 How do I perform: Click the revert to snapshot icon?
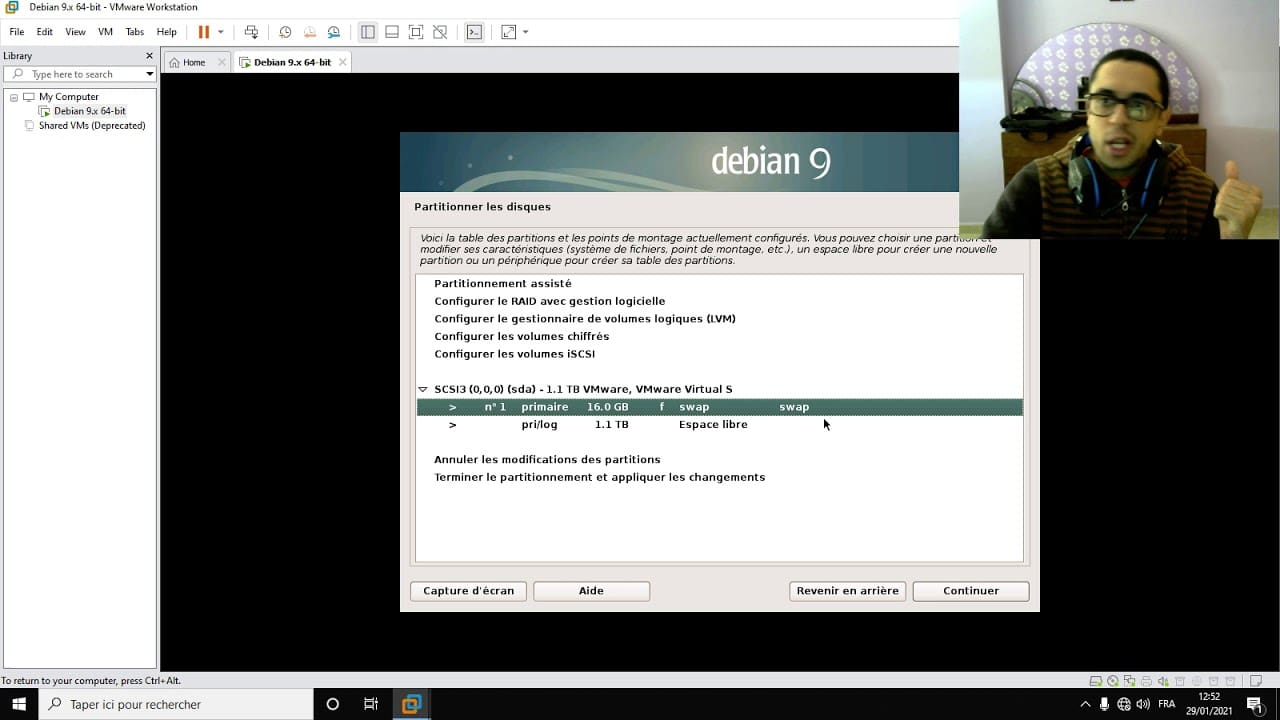[309, 32]
